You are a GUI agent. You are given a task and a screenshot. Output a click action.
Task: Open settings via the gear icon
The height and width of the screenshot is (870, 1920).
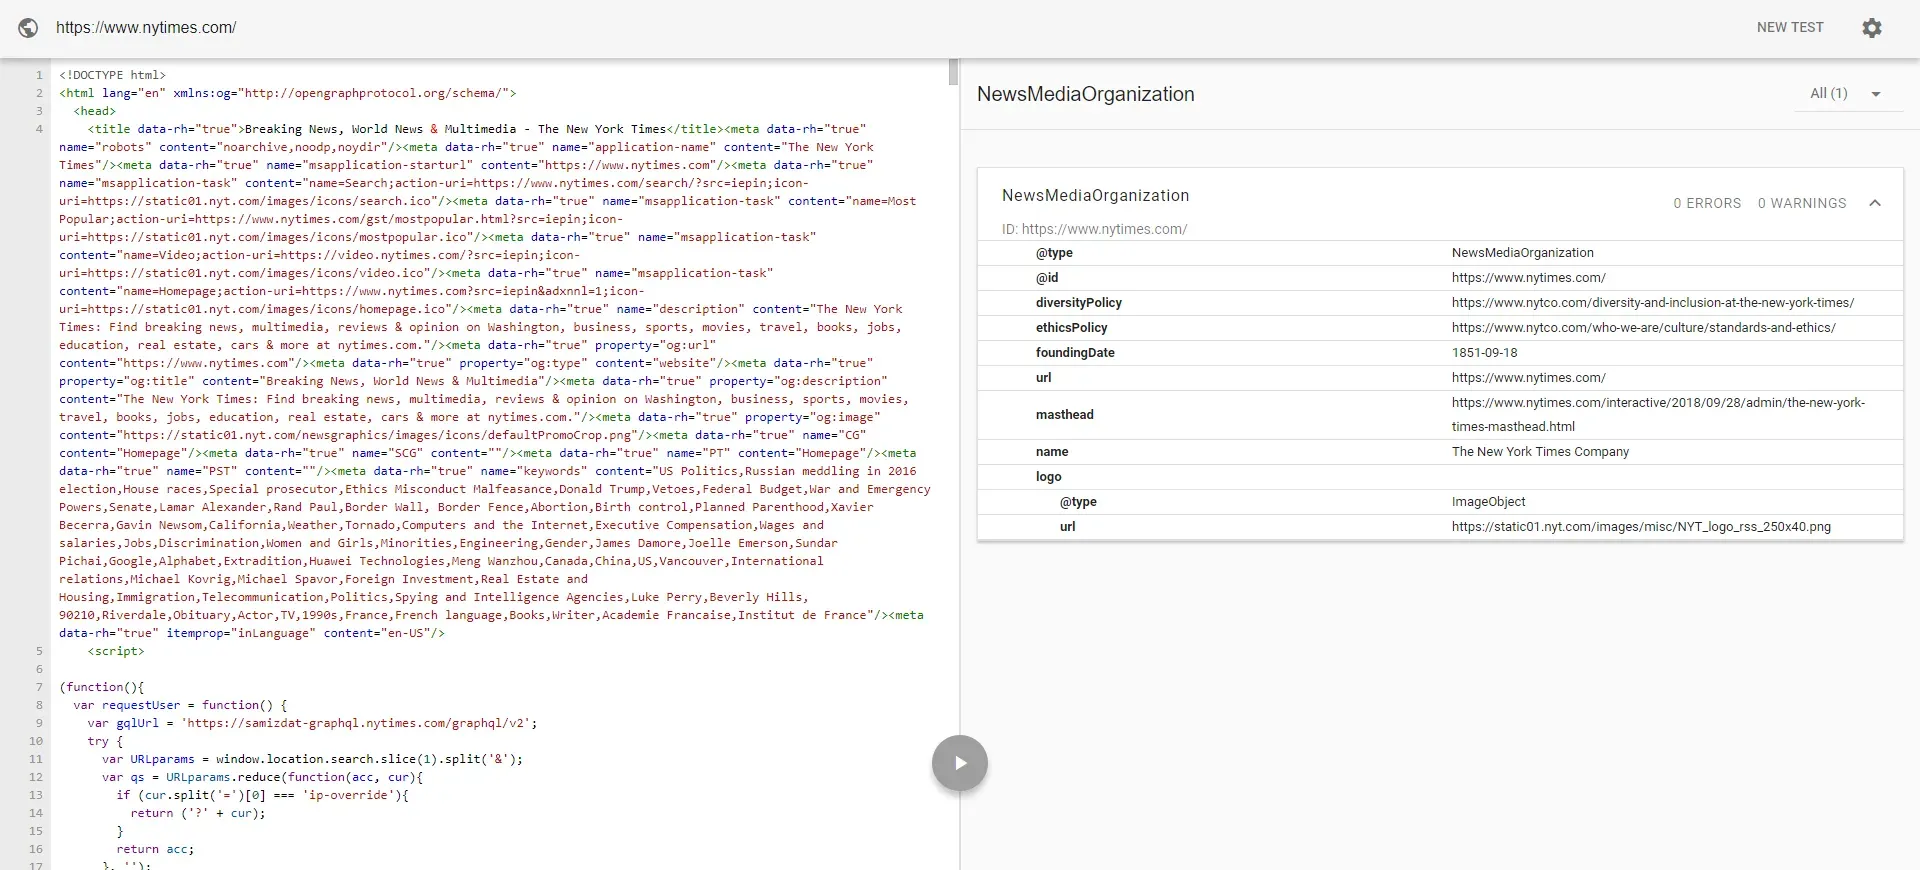(x=1872, y=28)
